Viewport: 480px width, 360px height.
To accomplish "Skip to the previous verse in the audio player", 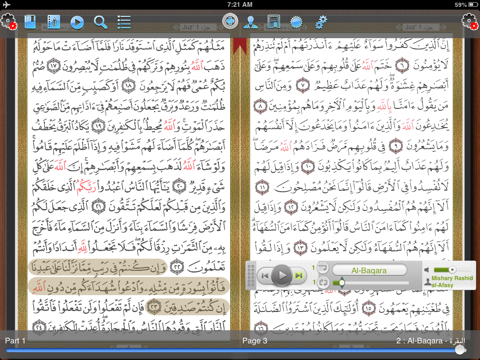I will point(265,276).
